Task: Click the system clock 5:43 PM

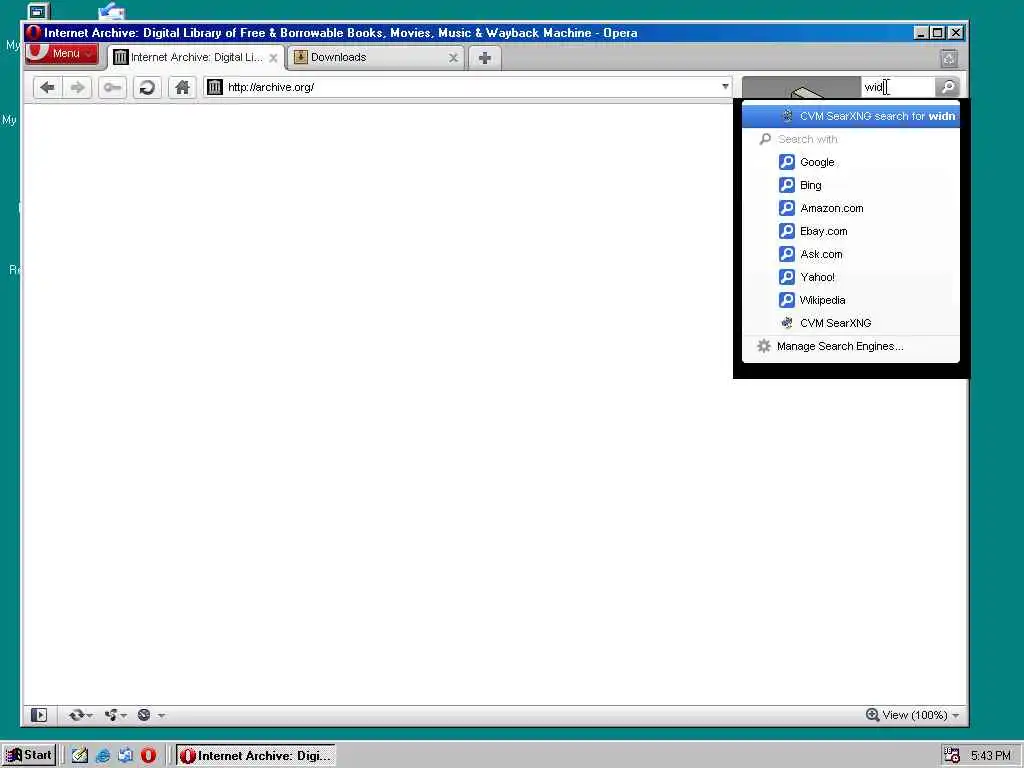Action: (990, 756)
